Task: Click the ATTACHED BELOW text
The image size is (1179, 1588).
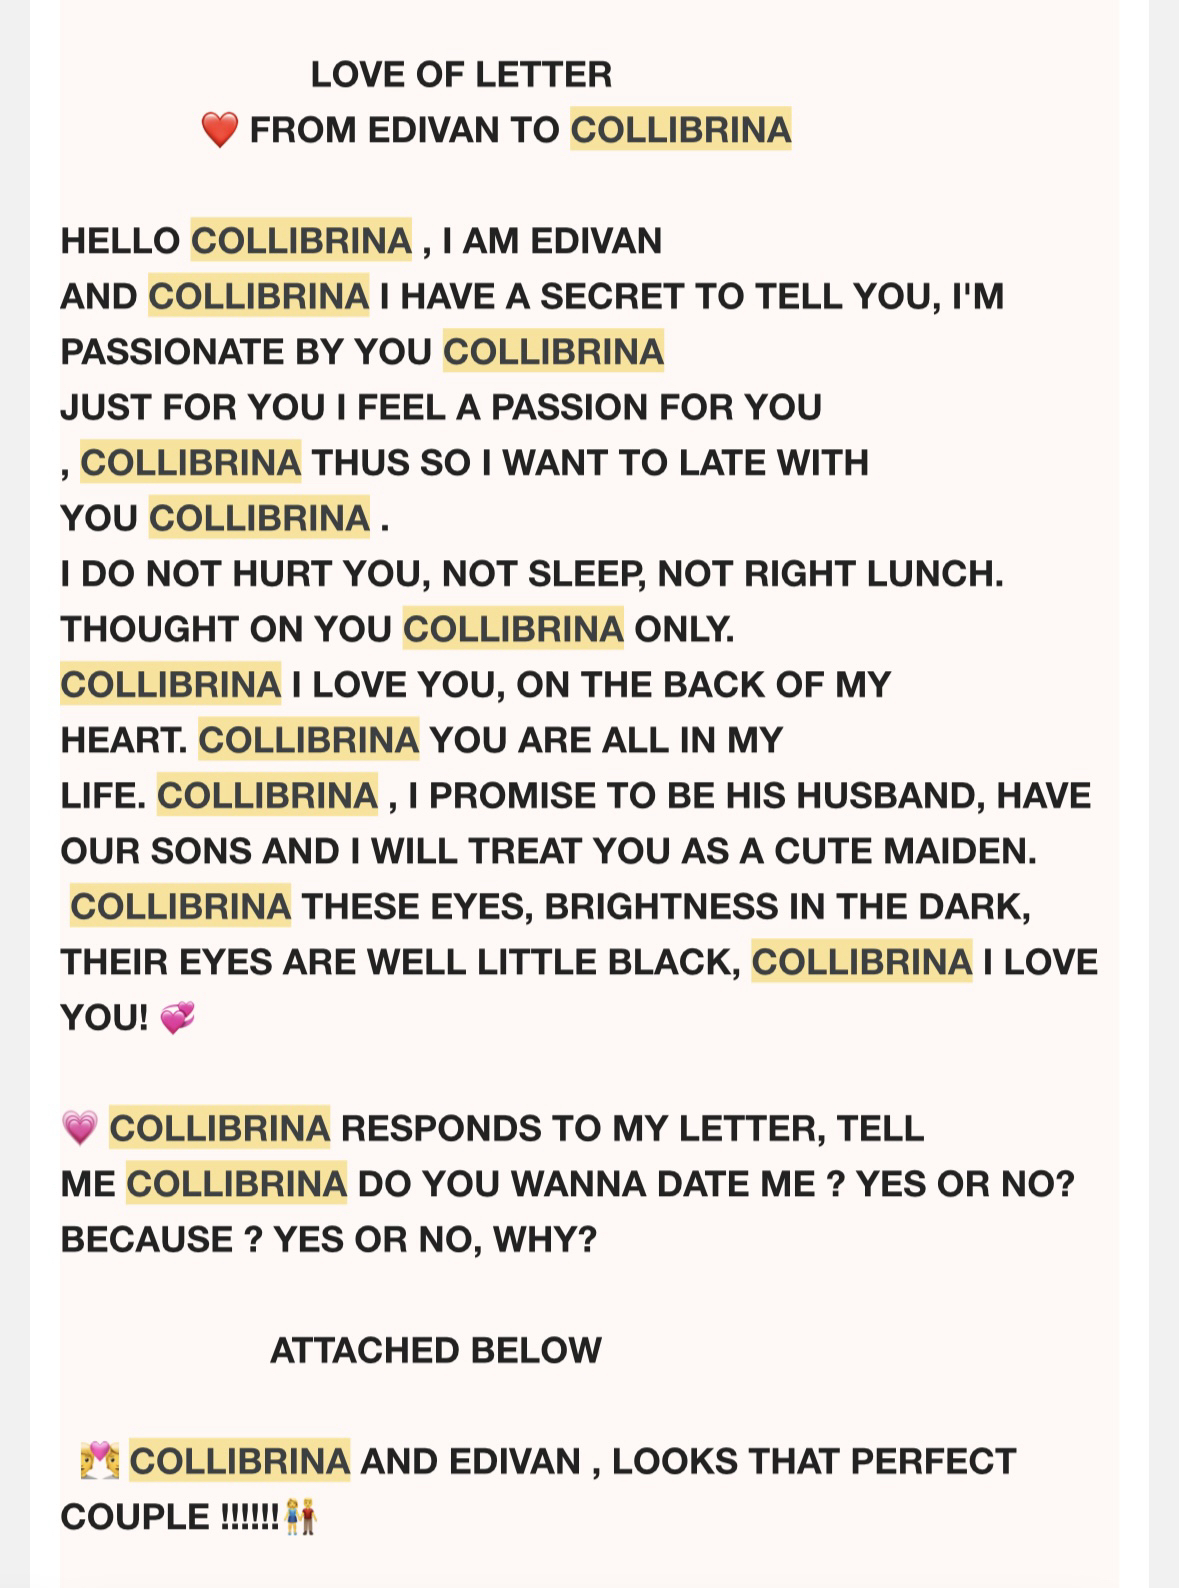Action: pos(436,1350)
